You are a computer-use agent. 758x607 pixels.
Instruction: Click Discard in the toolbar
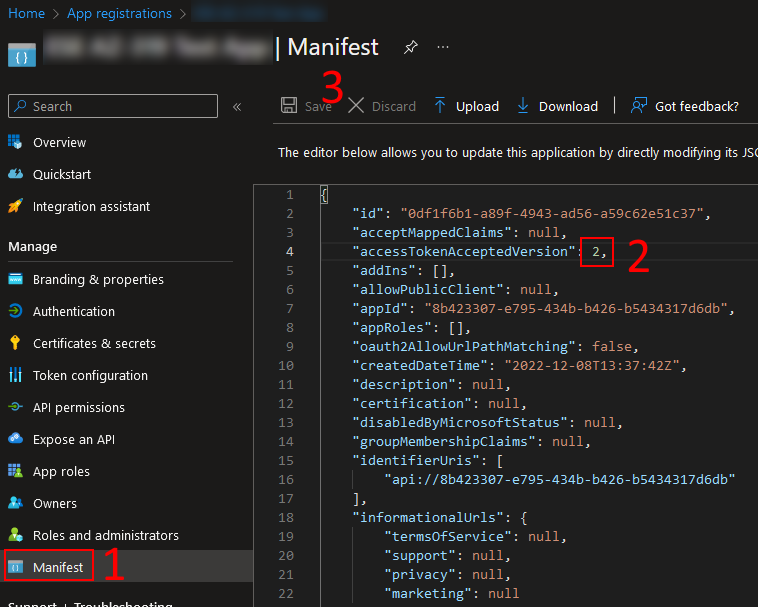click(x=382, y=106)
